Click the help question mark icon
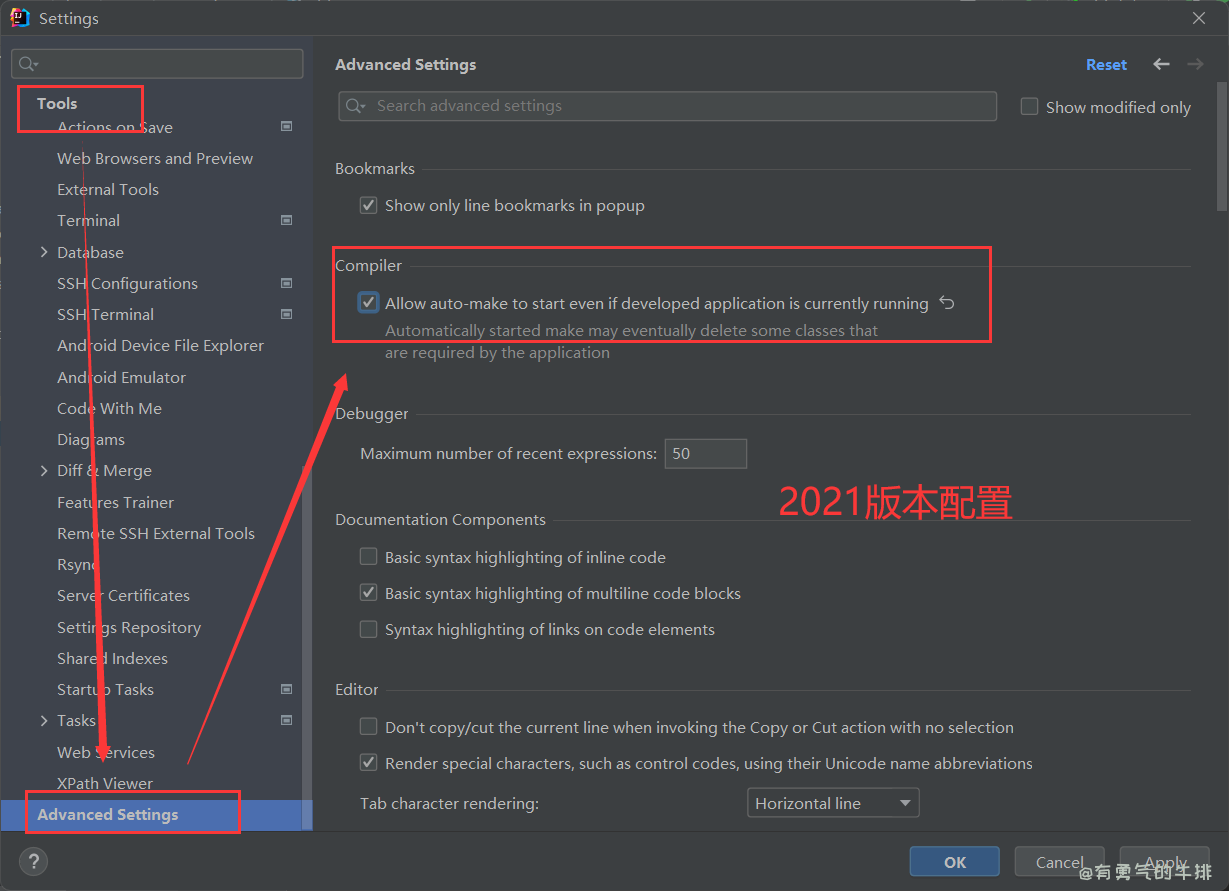Viewport: 1229px width, 891px height. point(33,861)
